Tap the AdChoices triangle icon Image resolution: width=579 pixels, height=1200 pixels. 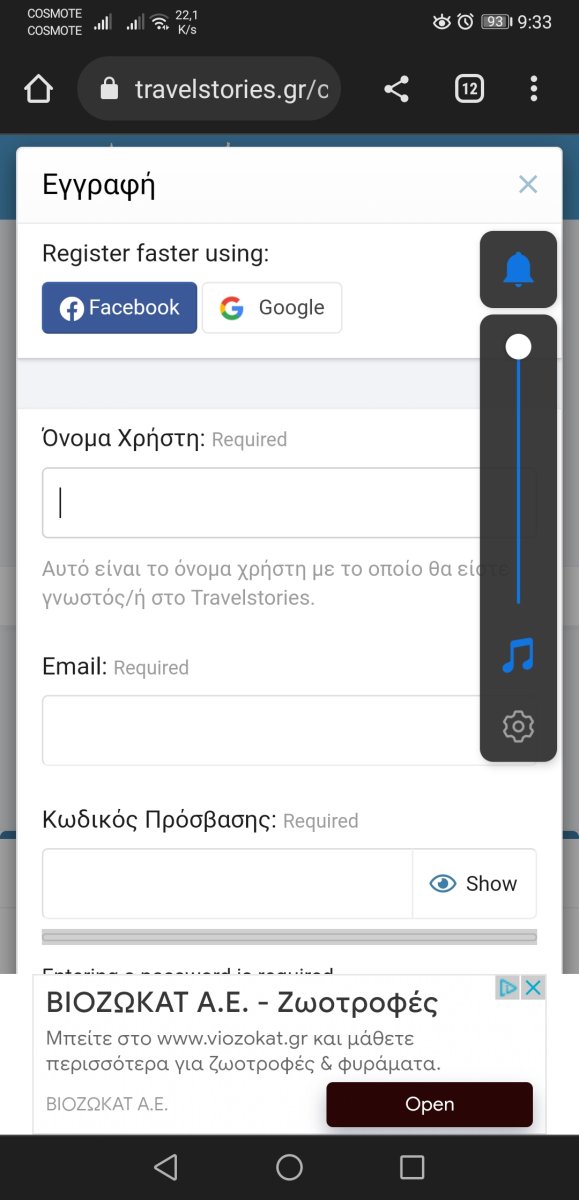[509, 988]
